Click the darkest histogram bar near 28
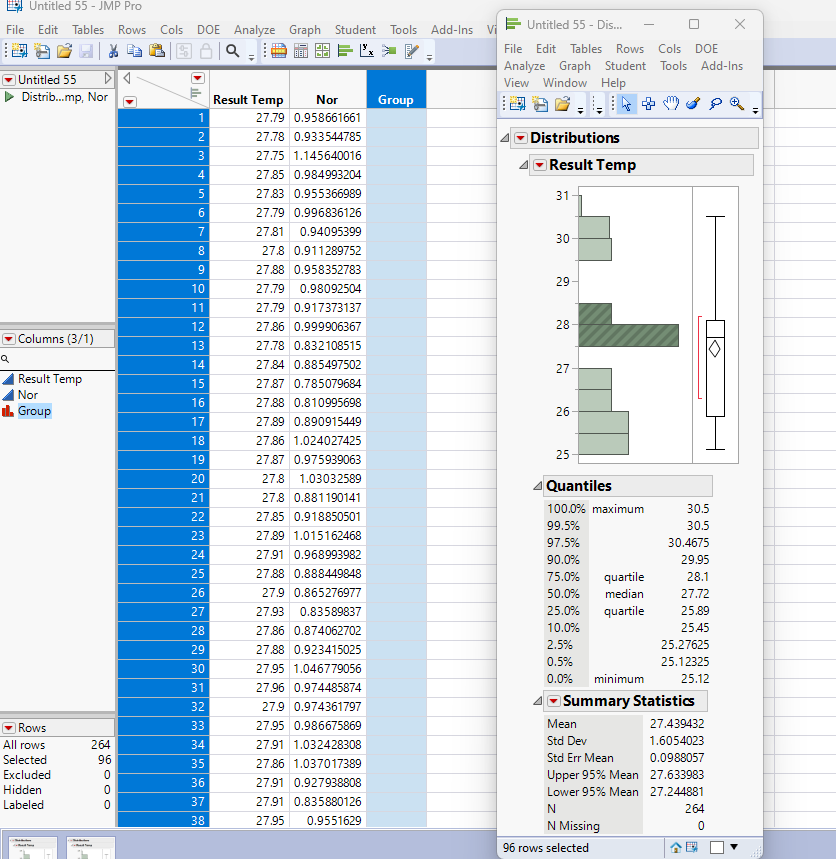The image size is (836, 859). (x=628, y=336)
